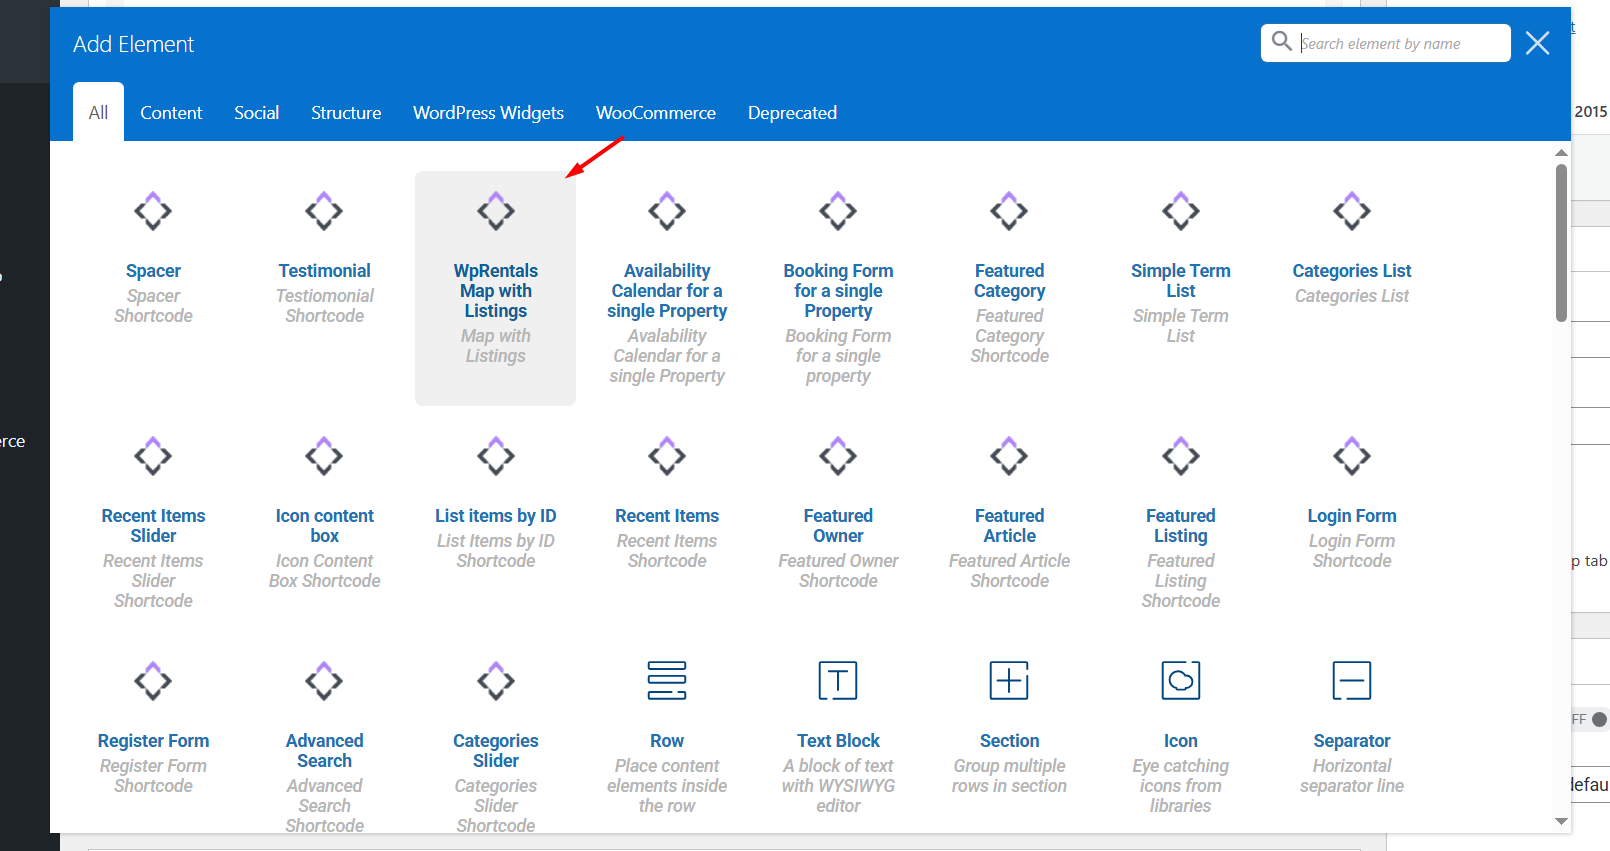Focus the Search element by name field
The width and height of the screenshot is (1610, 851).
click(1400, 44)
